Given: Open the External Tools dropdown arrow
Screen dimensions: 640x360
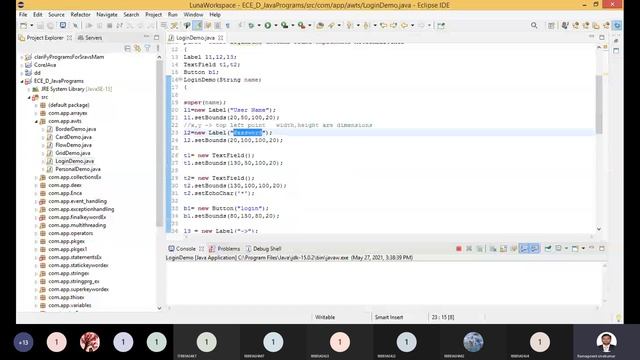Looking at the screenshot, I should [x=309, y=25].
